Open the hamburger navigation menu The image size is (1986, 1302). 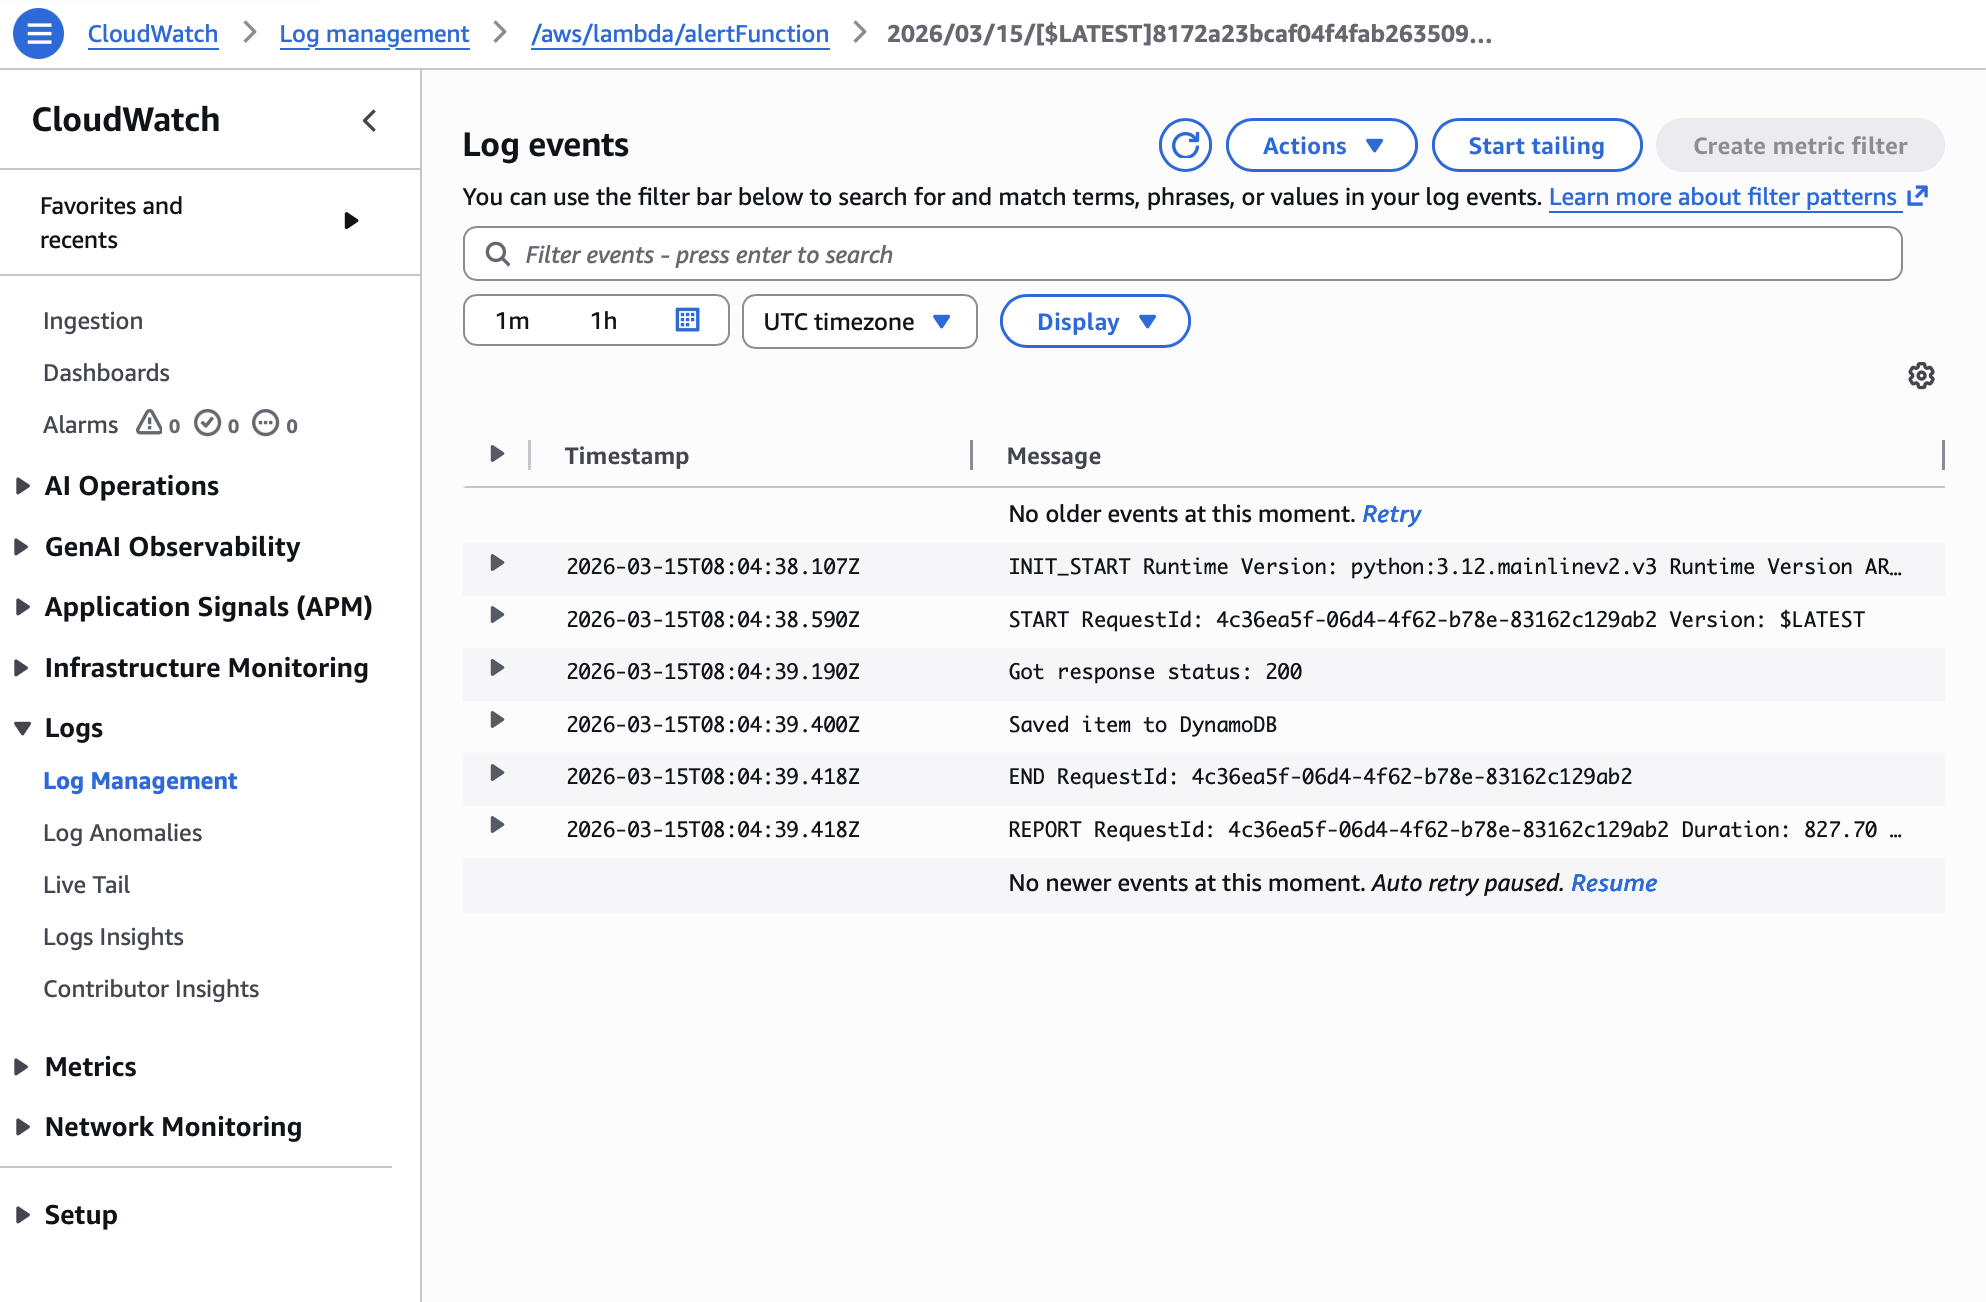pyautogui.click(x=38, y=33)
